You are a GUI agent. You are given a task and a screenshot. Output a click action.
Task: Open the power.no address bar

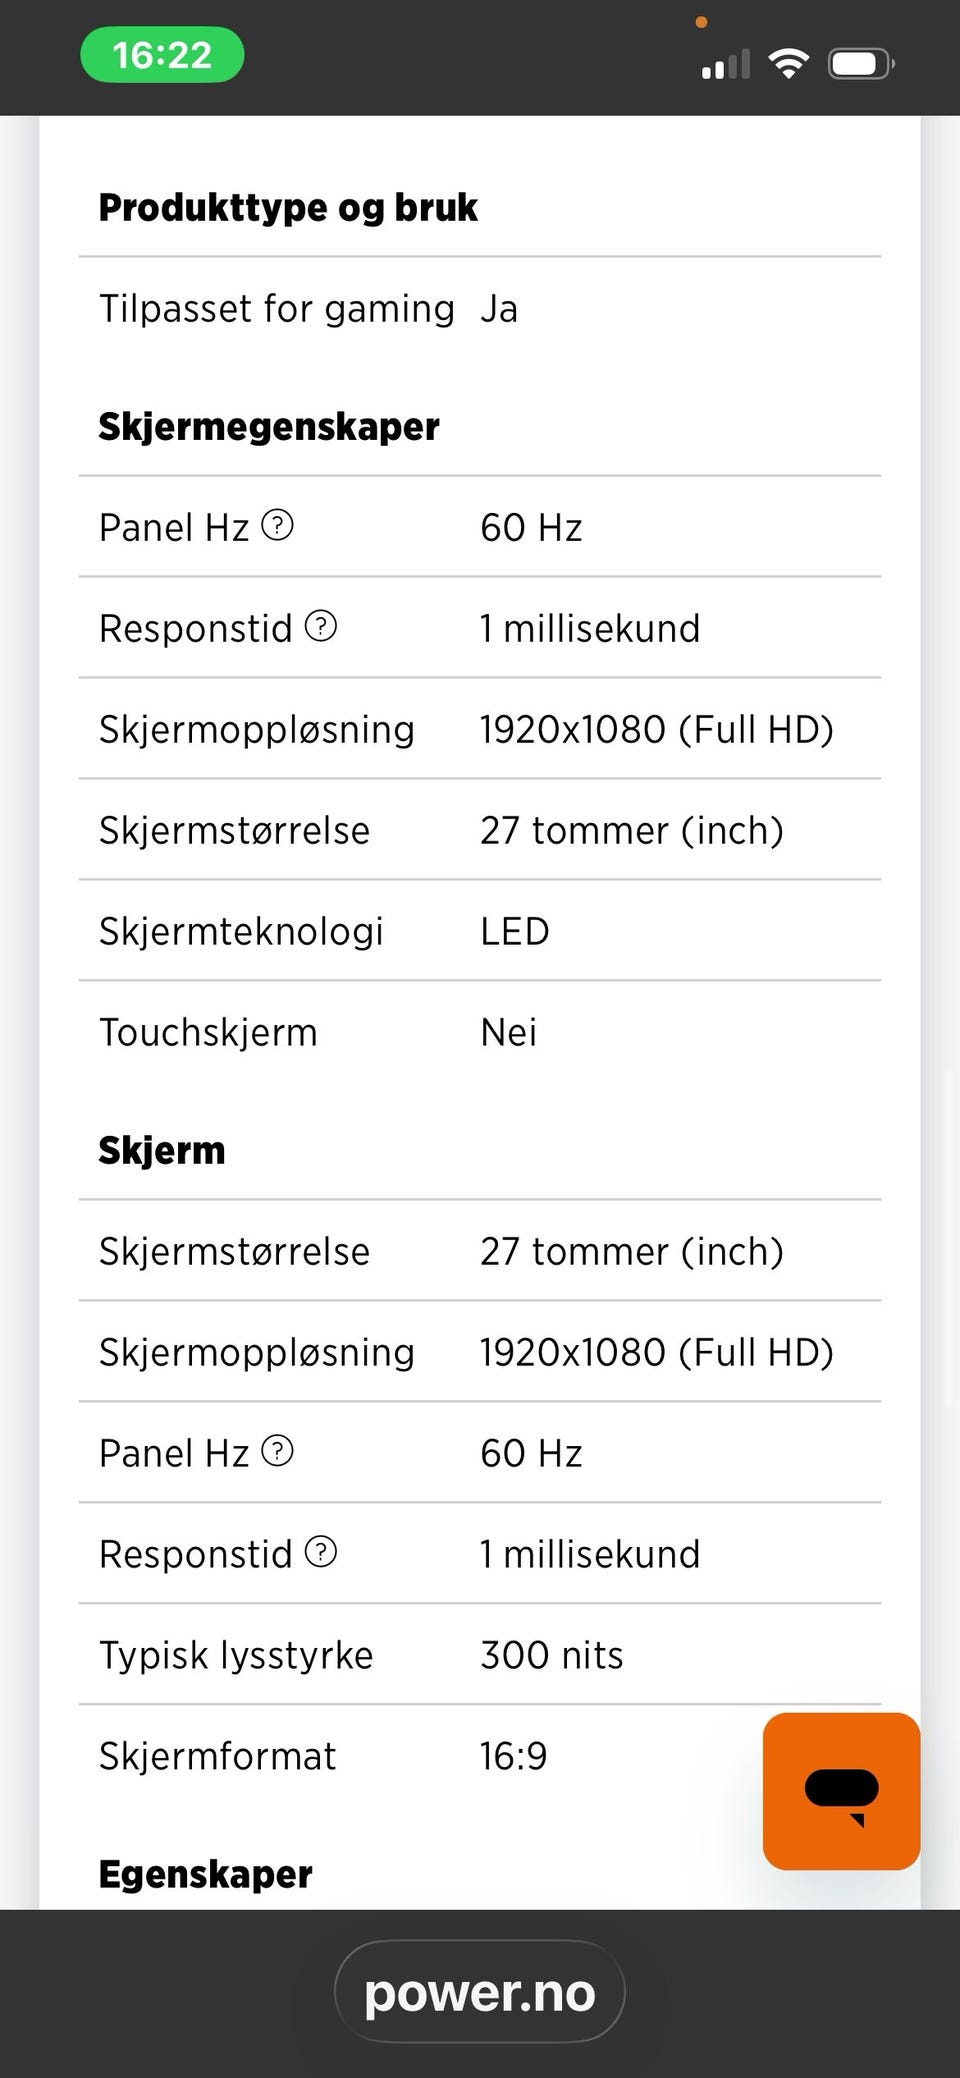tap(479, 1992)
